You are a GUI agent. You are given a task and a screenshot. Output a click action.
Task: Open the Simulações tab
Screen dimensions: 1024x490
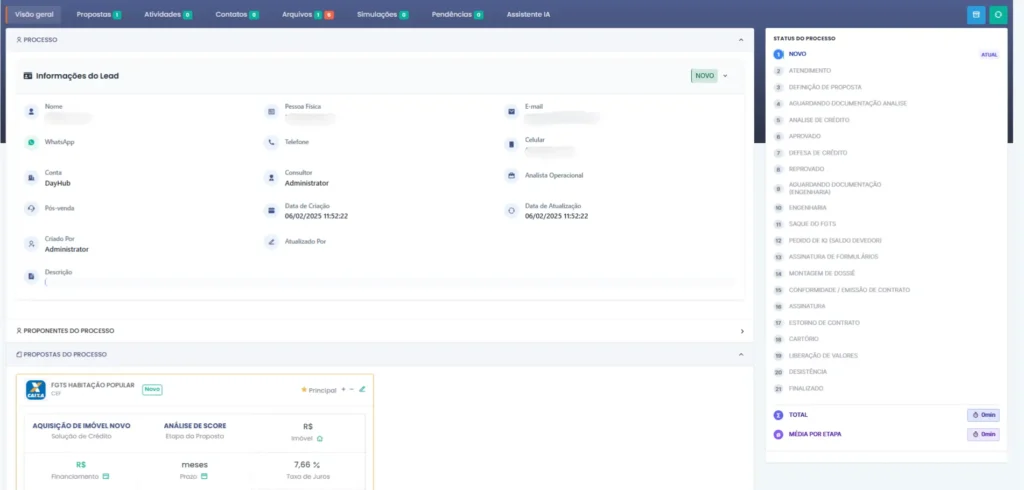coord(382,15)
